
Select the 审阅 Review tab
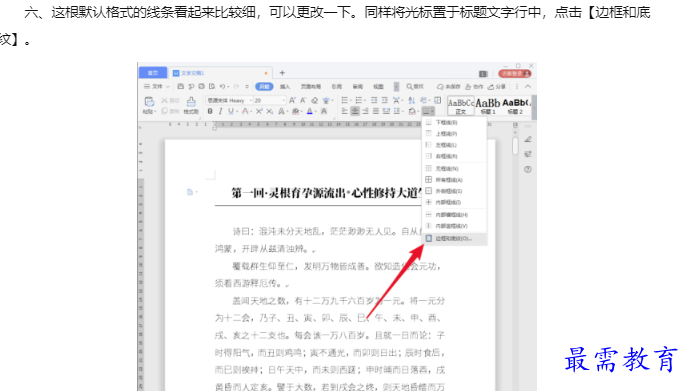(x=358, y=87)
